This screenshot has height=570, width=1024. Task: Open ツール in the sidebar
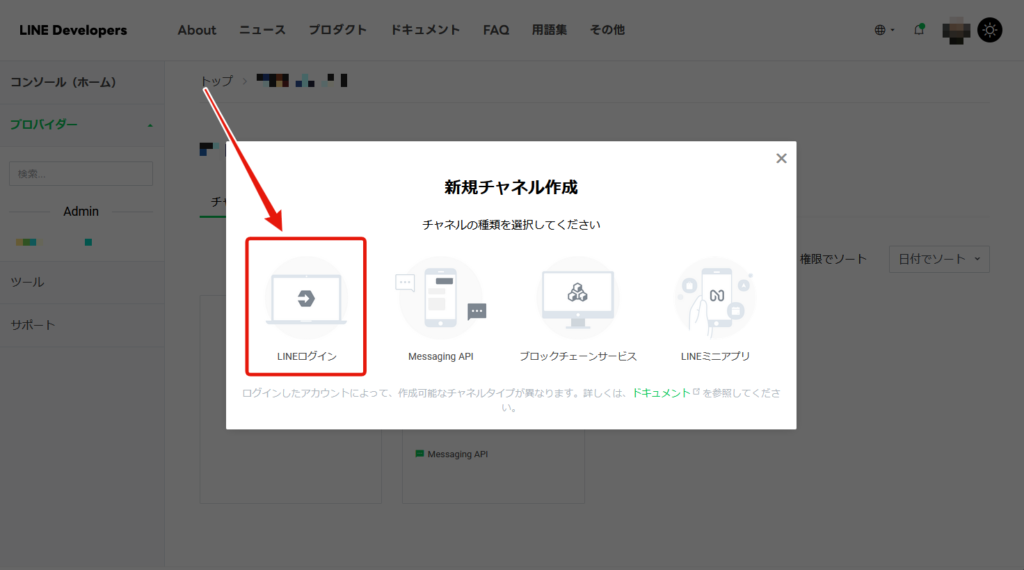[x=27, y=282]
